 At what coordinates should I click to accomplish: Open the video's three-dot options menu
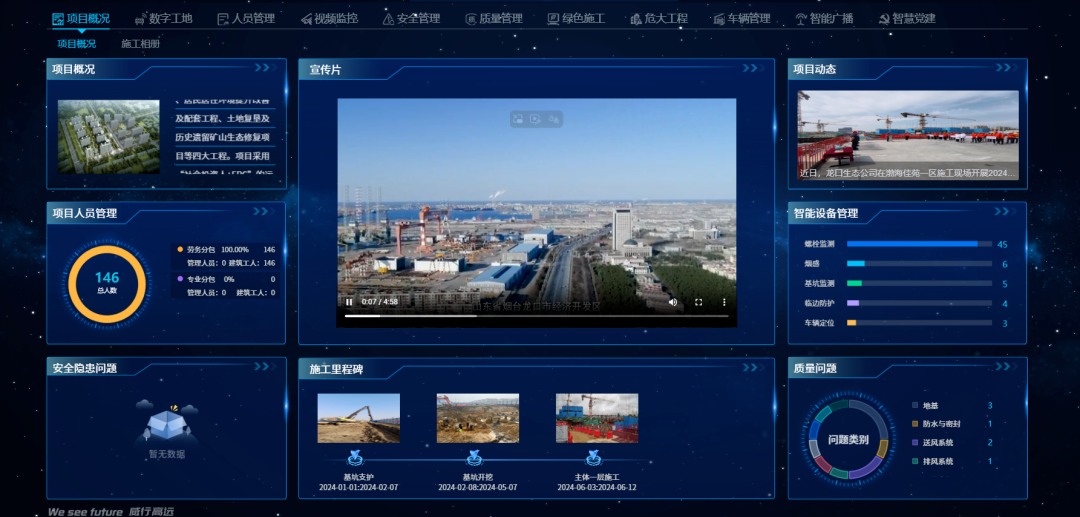click(725, 302)
